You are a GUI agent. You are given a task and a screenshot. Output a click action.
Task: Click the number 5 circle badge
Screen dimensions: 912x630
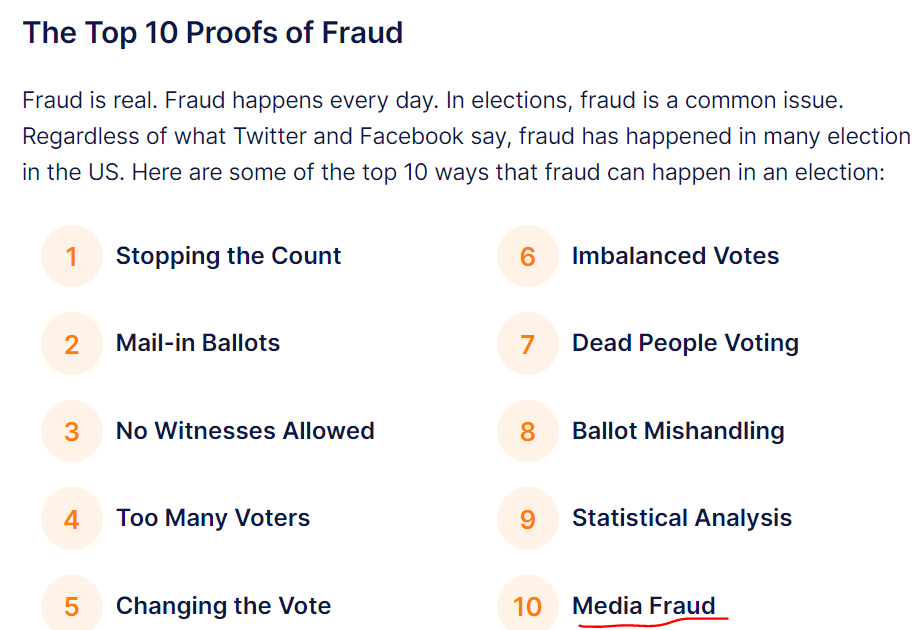(72, 606)
